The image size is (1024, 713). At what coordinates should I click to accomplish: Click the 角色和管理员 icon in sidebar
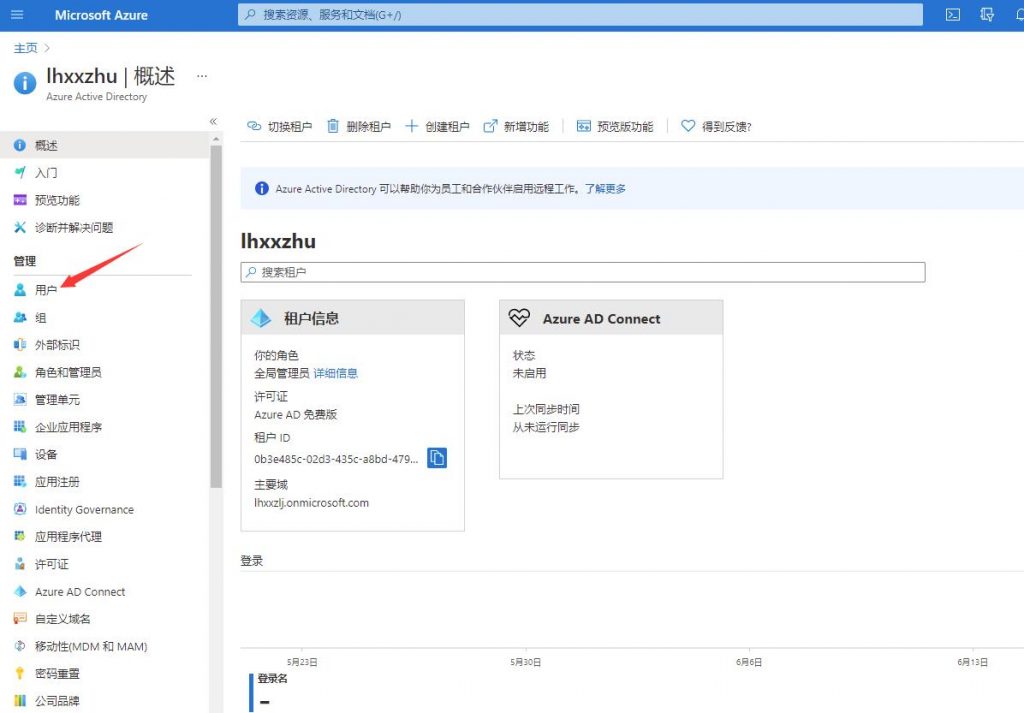[x=20, y=372]
